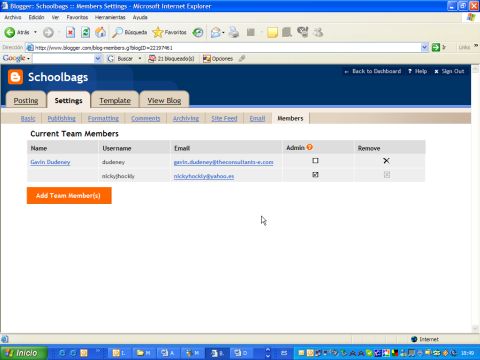Click the Internet zone status icon
The height and width of the screenshot is (360, 480).
(x=414, y=339)
